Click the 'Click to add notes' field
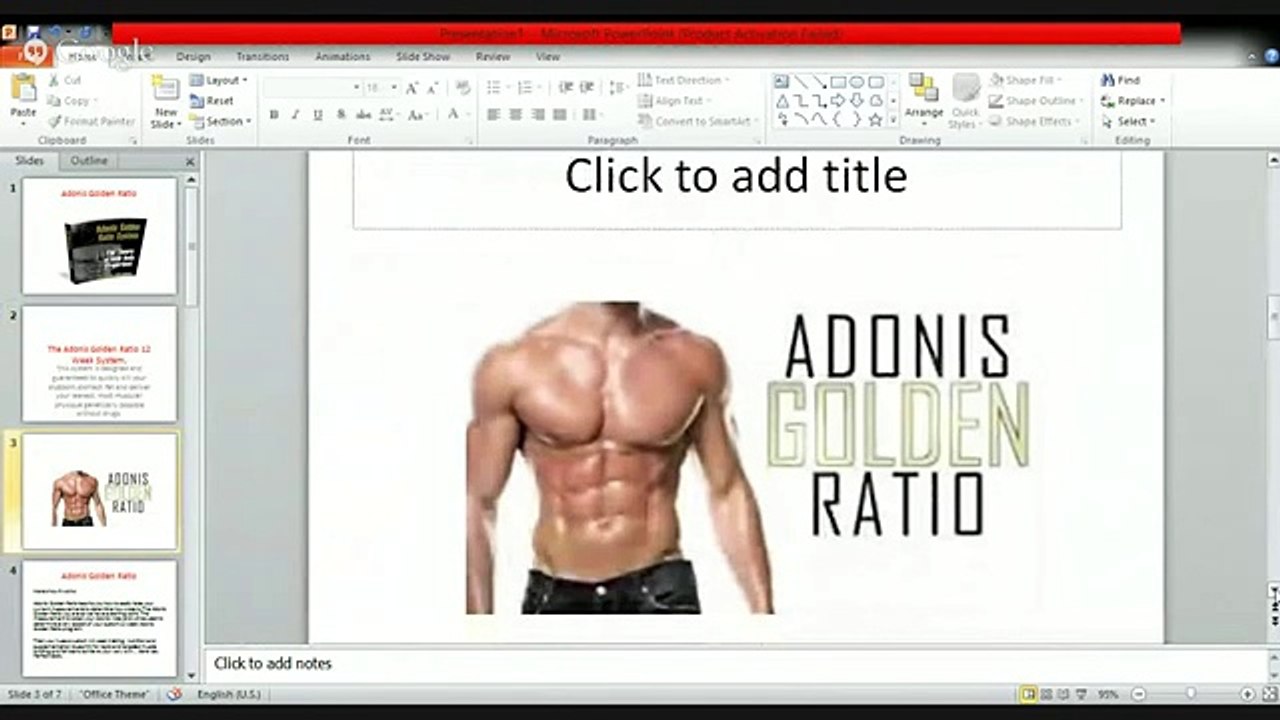The height and width of the screenshot is (720, 1280). (737, 663)
